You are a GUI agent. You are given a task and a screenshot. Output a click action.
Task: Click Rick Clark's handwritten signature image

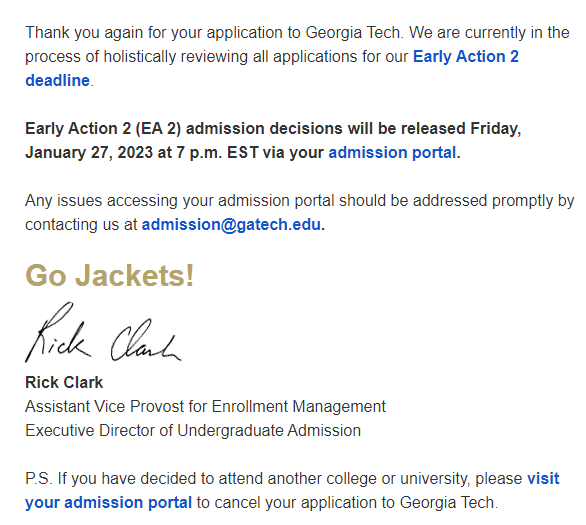pos(103,333)
